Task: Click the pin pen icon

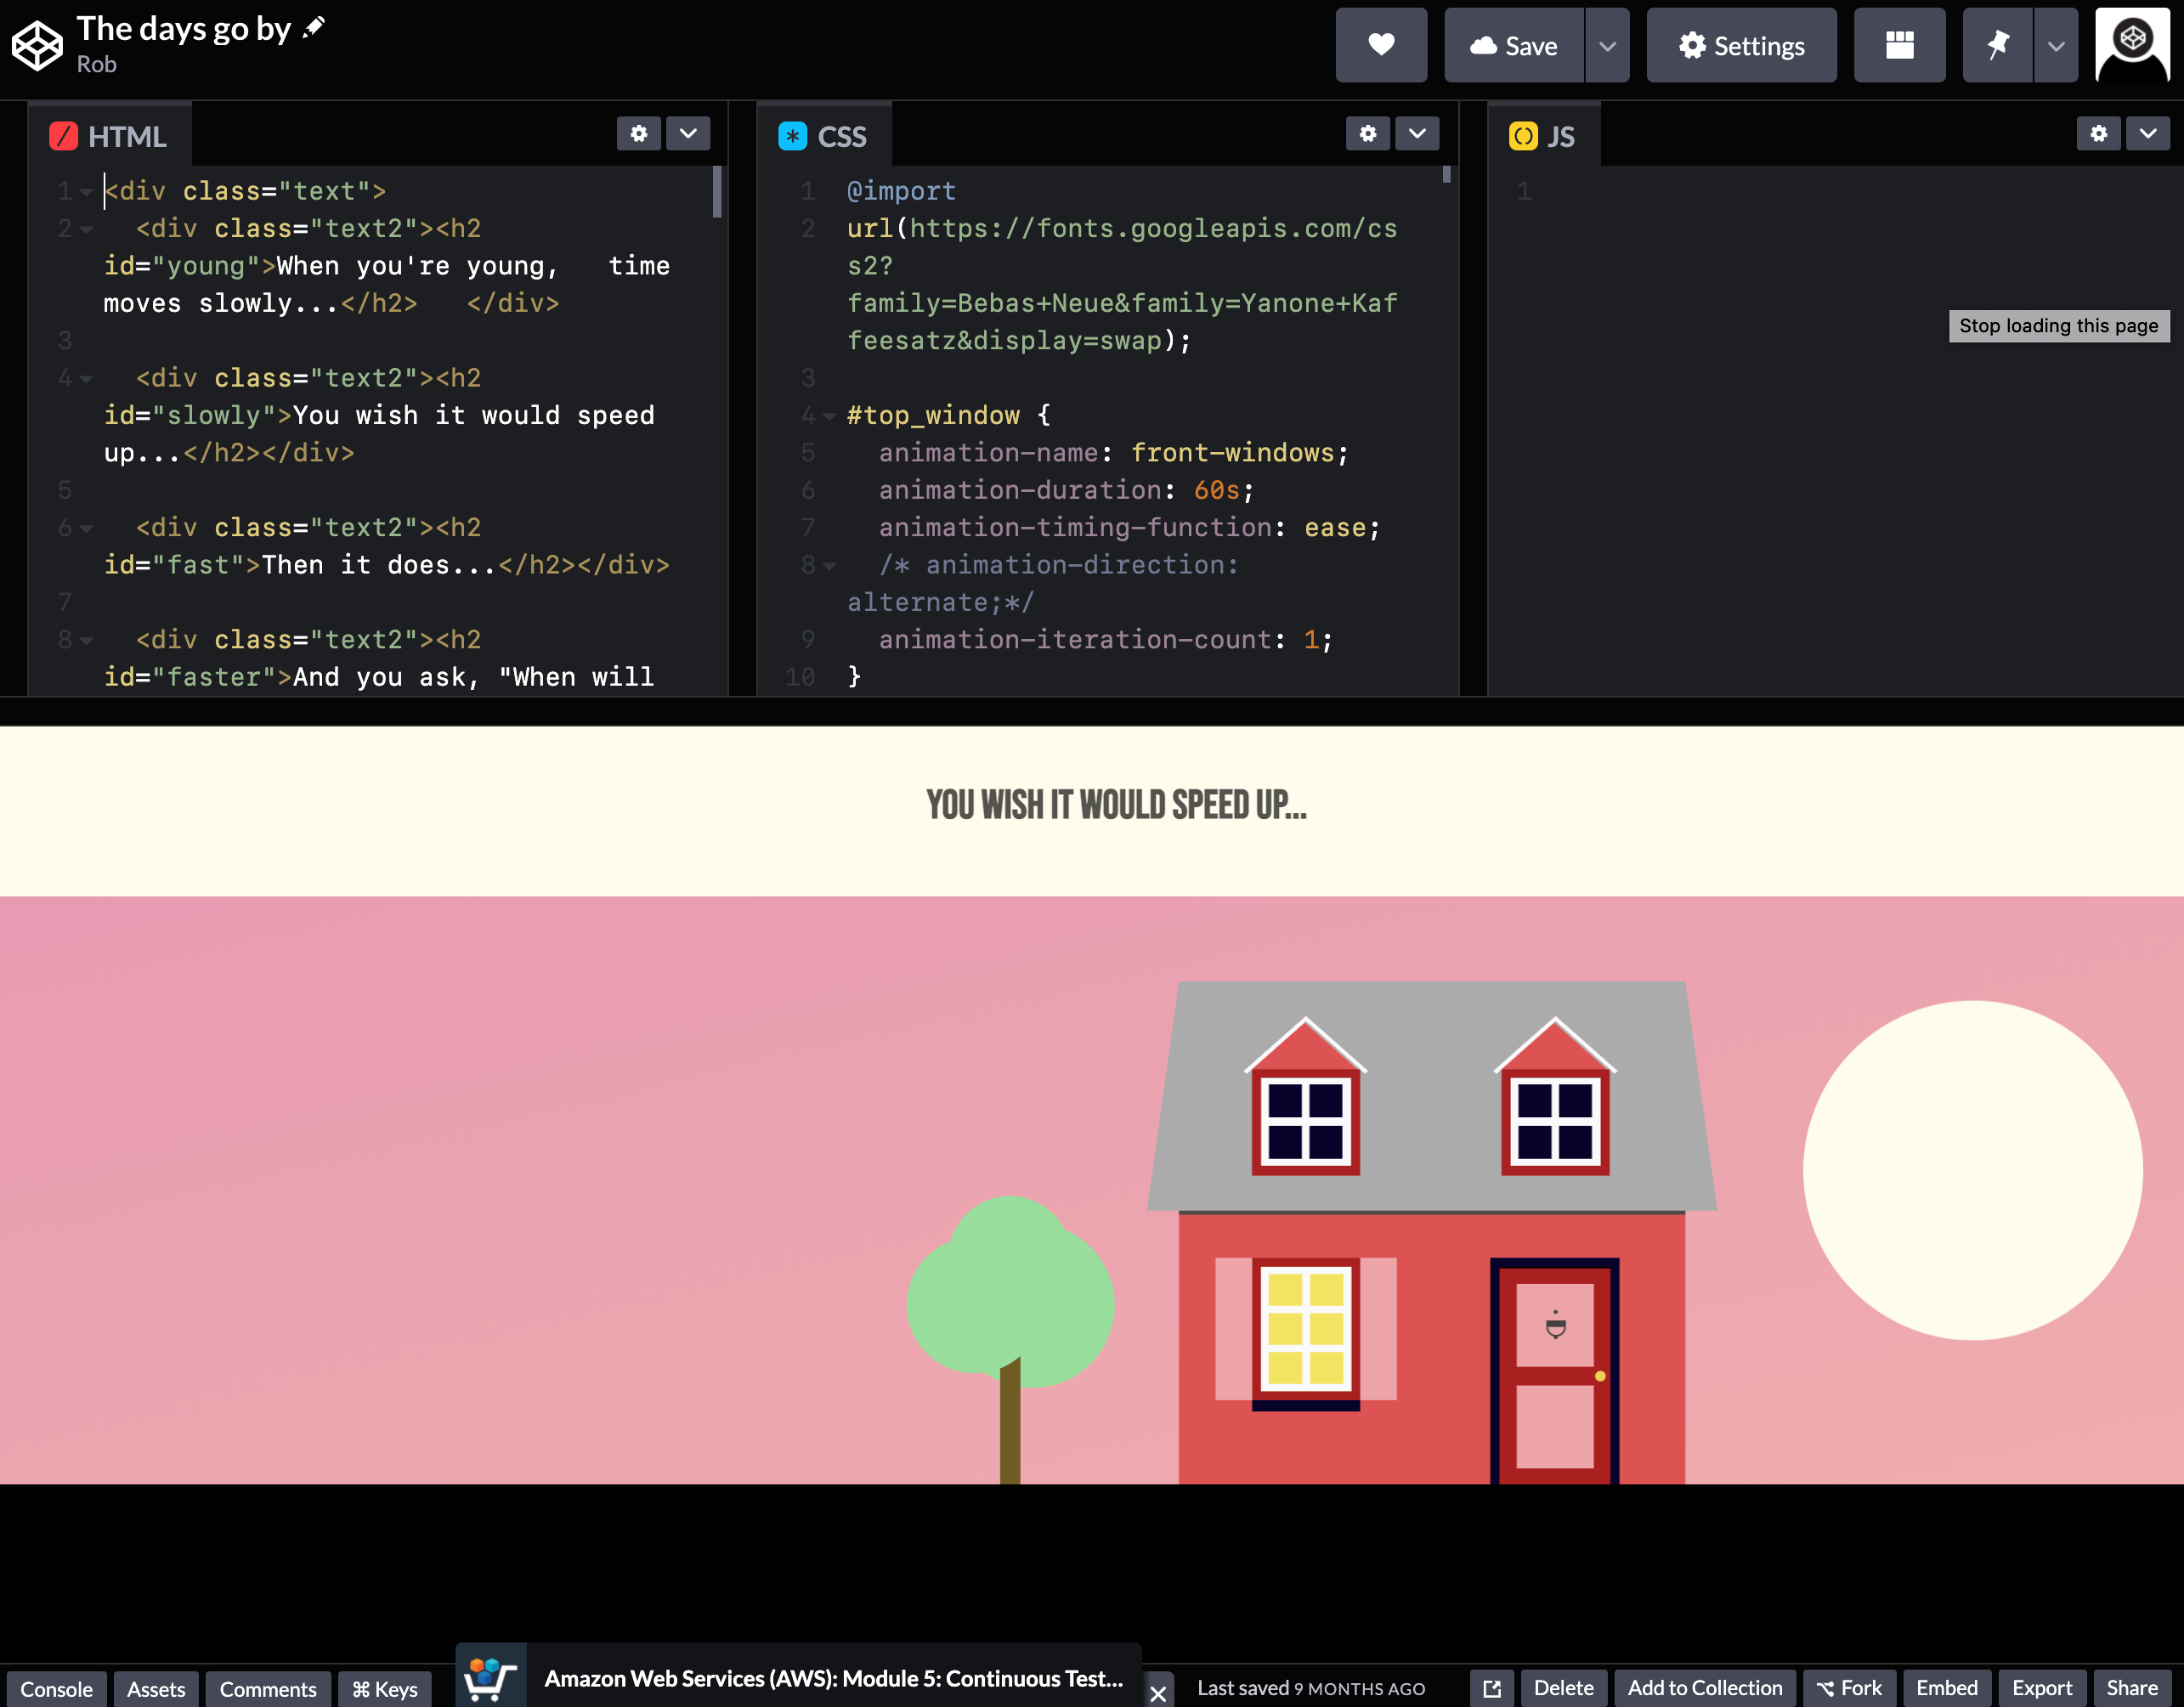Action: (1997, 45)
